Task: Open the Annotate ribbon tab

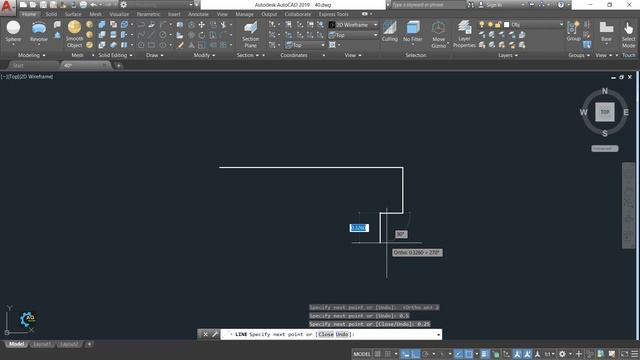Action: pyautogui.click(x=198, y=14)
